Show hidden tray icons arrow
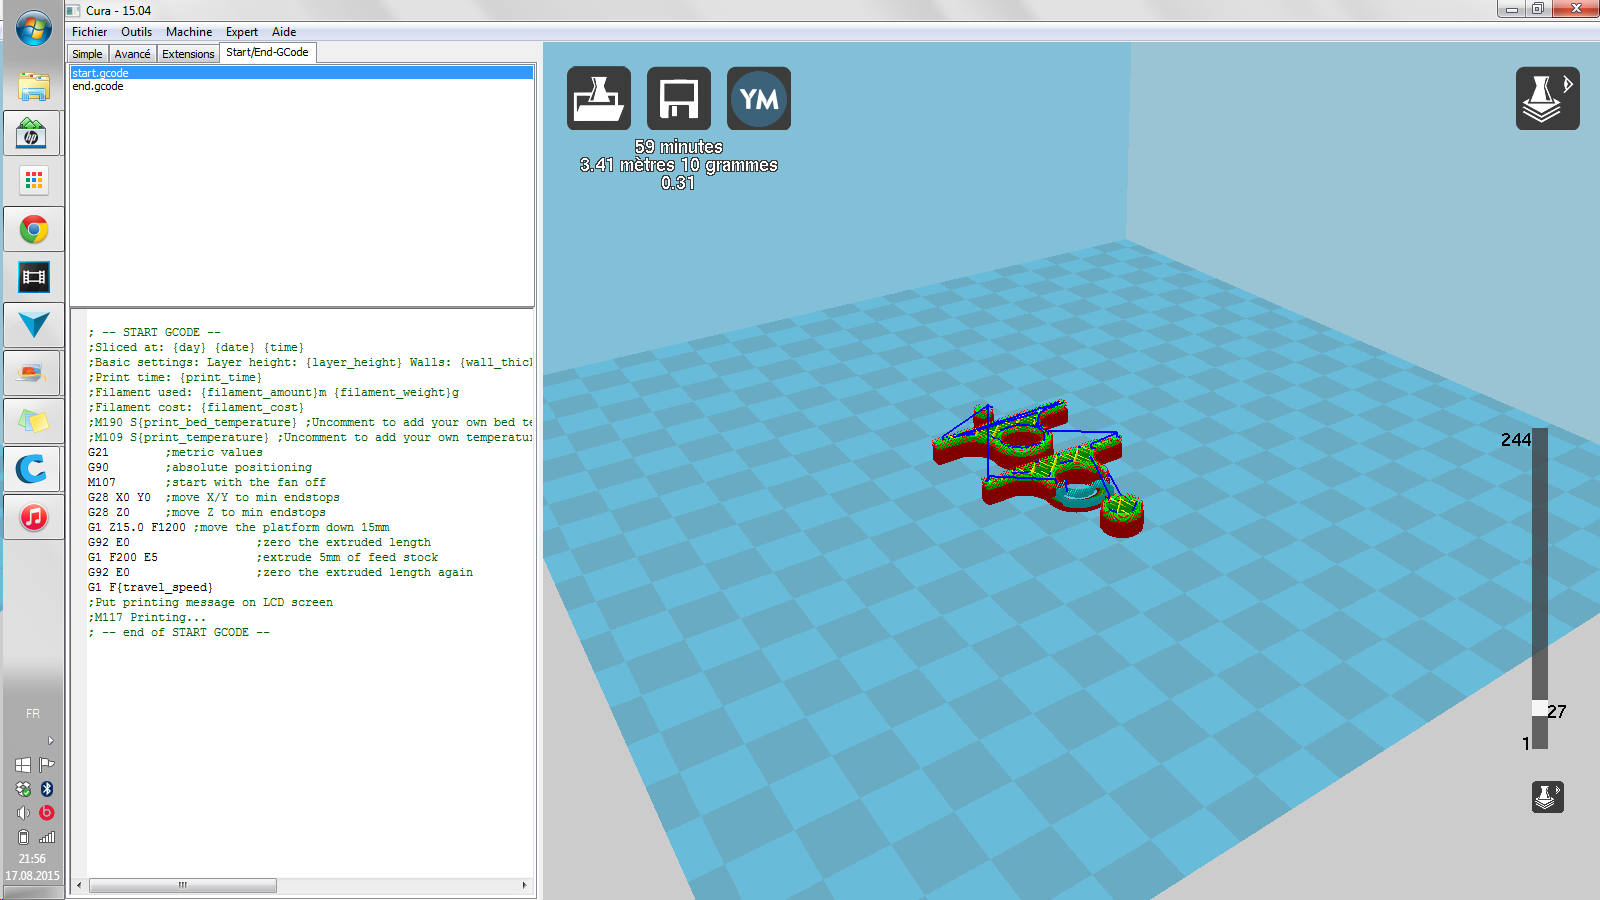Viewport: 1600px width, 900px height. point(50,741)
